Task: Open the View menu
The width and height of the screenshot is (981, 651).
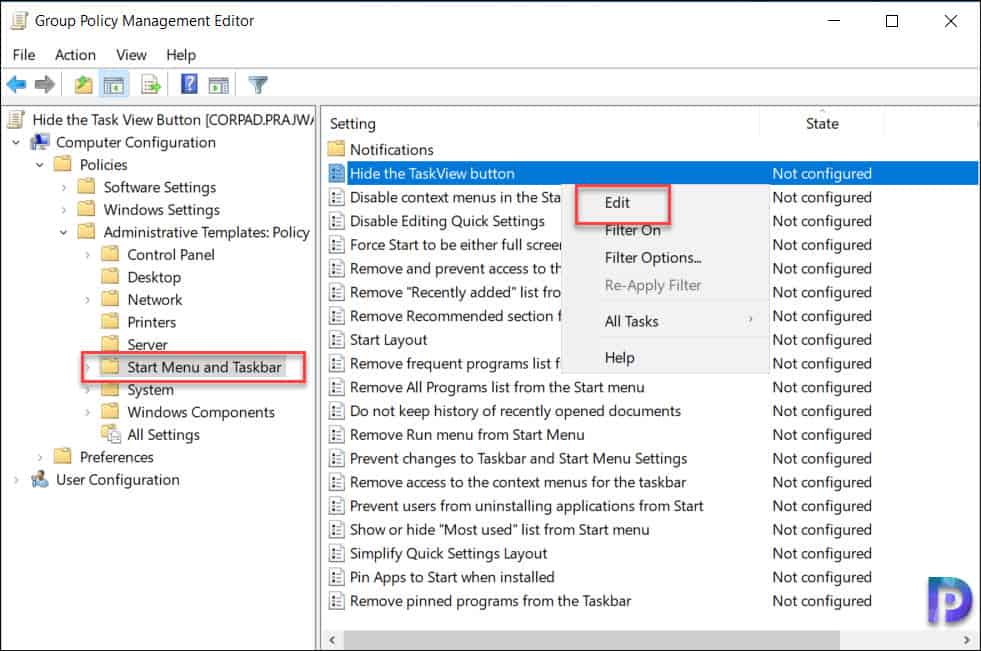Action: [131, 55]
